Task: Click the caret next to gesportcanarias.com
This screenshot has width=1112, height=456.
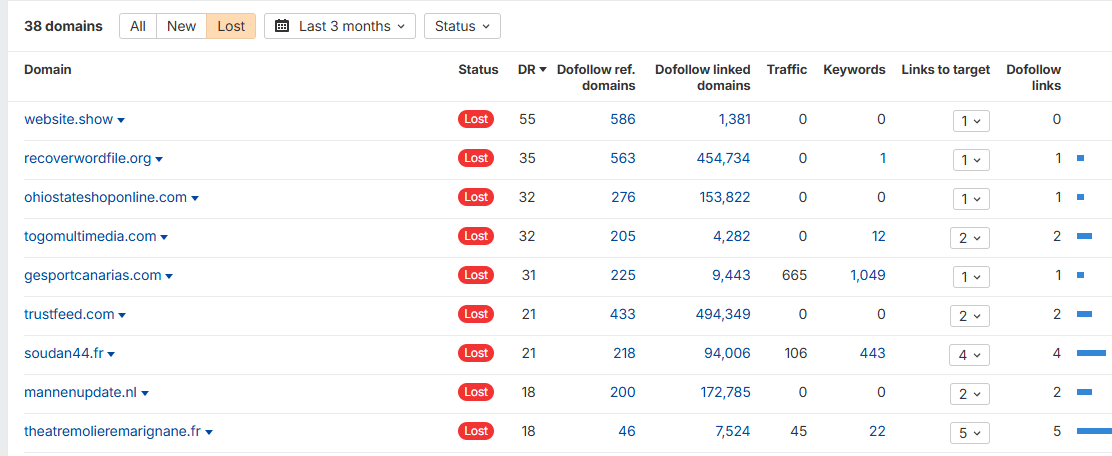Action: click(x=169, y=277)
